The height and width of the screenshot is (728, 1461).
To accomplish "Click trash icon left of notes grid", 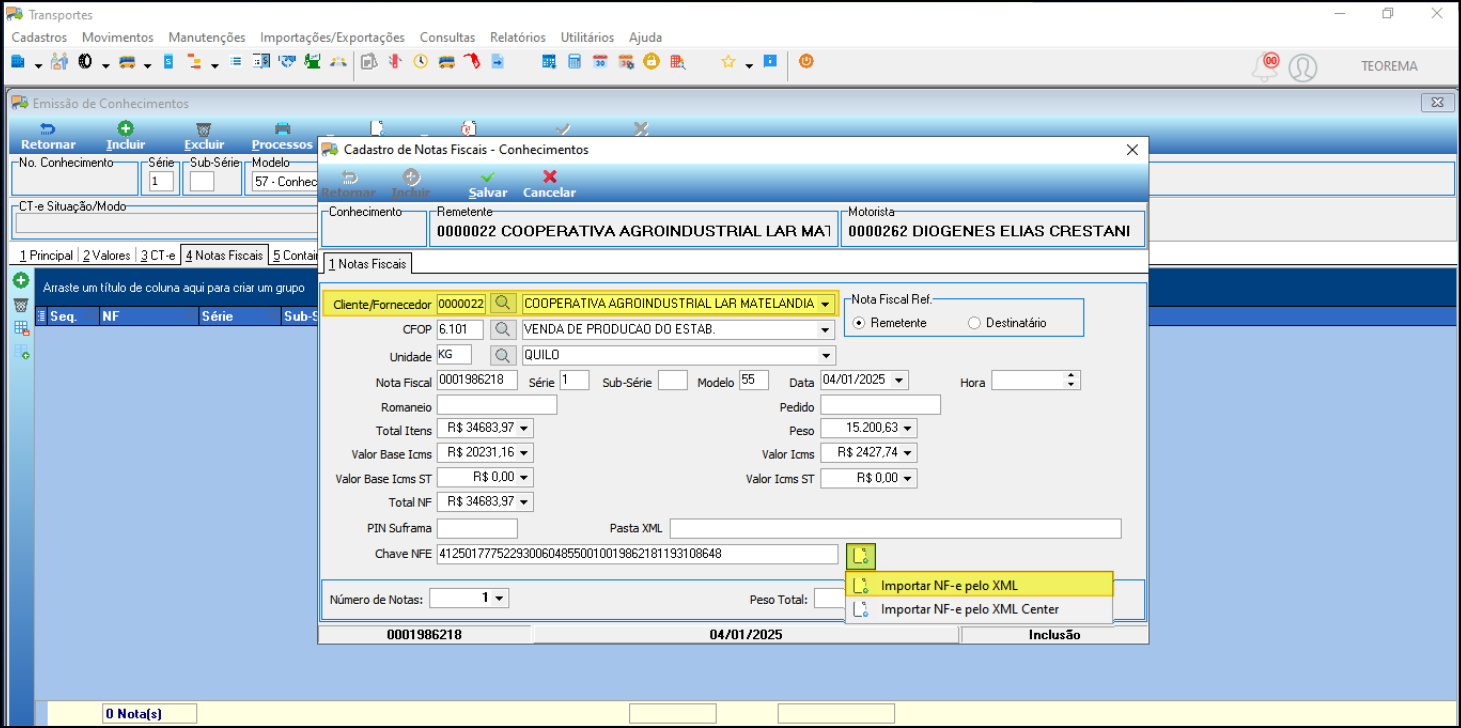I will click(20, 304).
